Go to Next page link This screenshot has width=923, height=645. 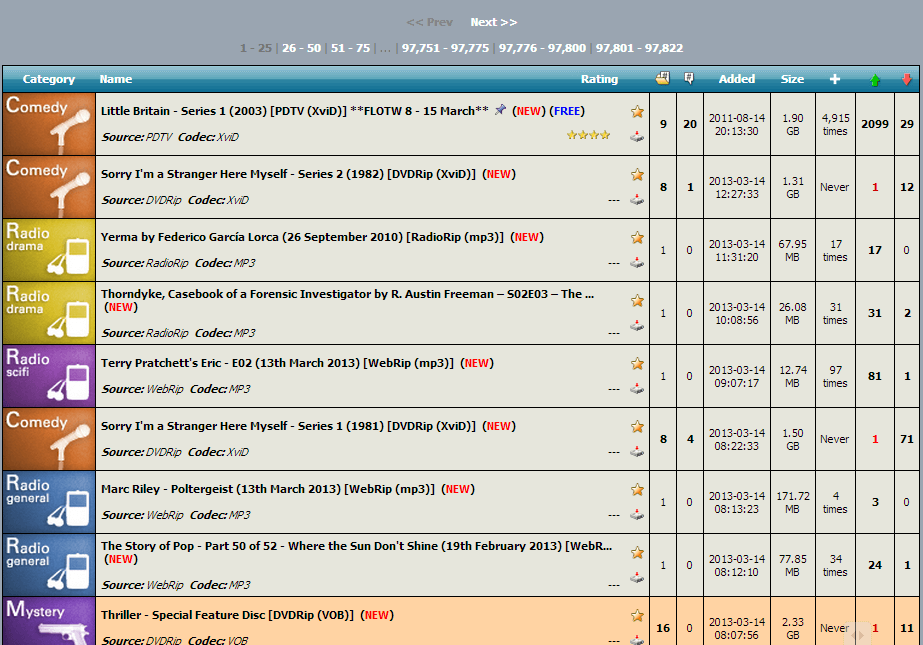pos(493,22)
